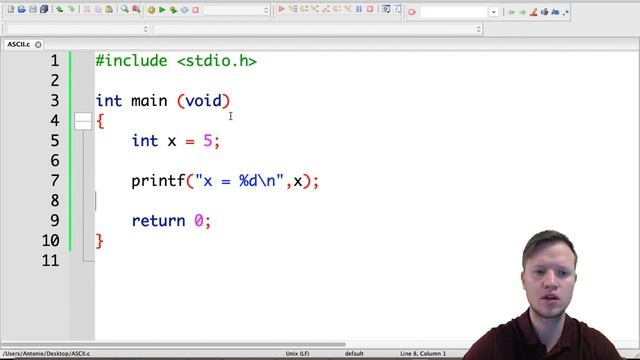
Task: Click the file path in the status bar
Action: [46, 353]
